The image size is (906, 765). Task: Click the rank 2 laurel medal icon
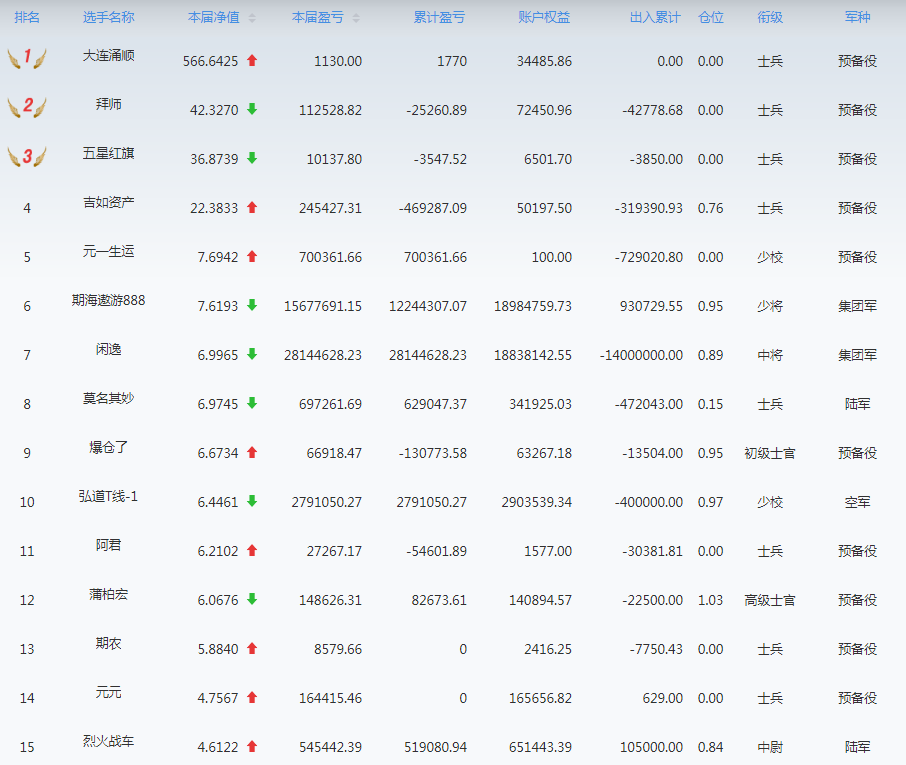click(27, 107)
